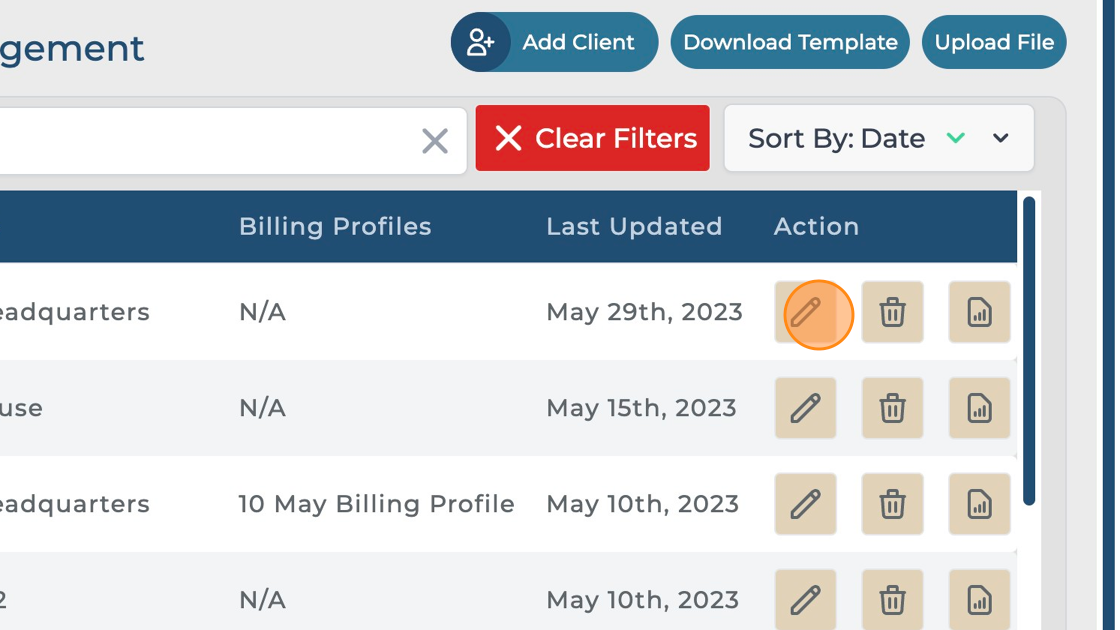Clear the search field with X icon
The image size is (1120, 630).
point(435,141)
